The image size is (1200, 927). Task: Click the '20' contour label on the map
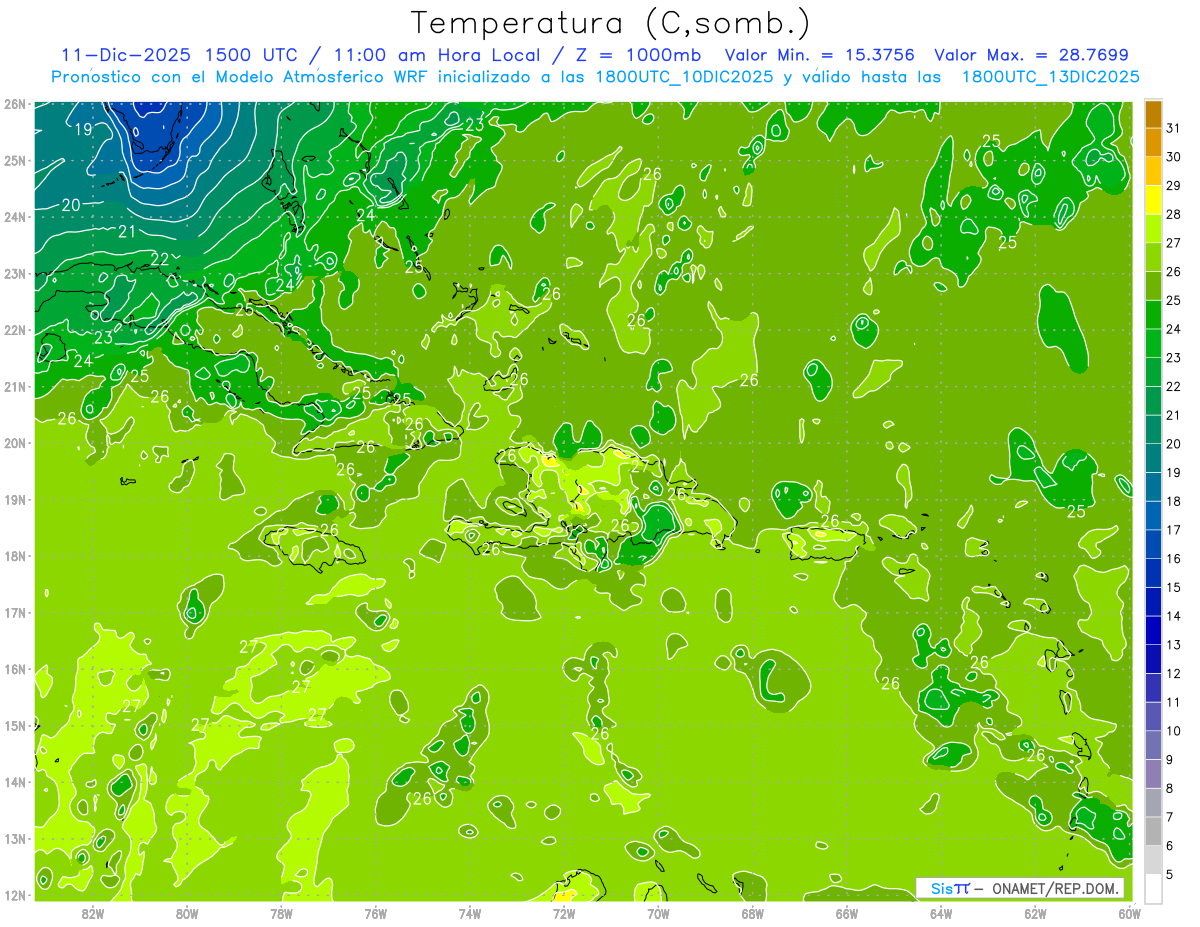71,204
